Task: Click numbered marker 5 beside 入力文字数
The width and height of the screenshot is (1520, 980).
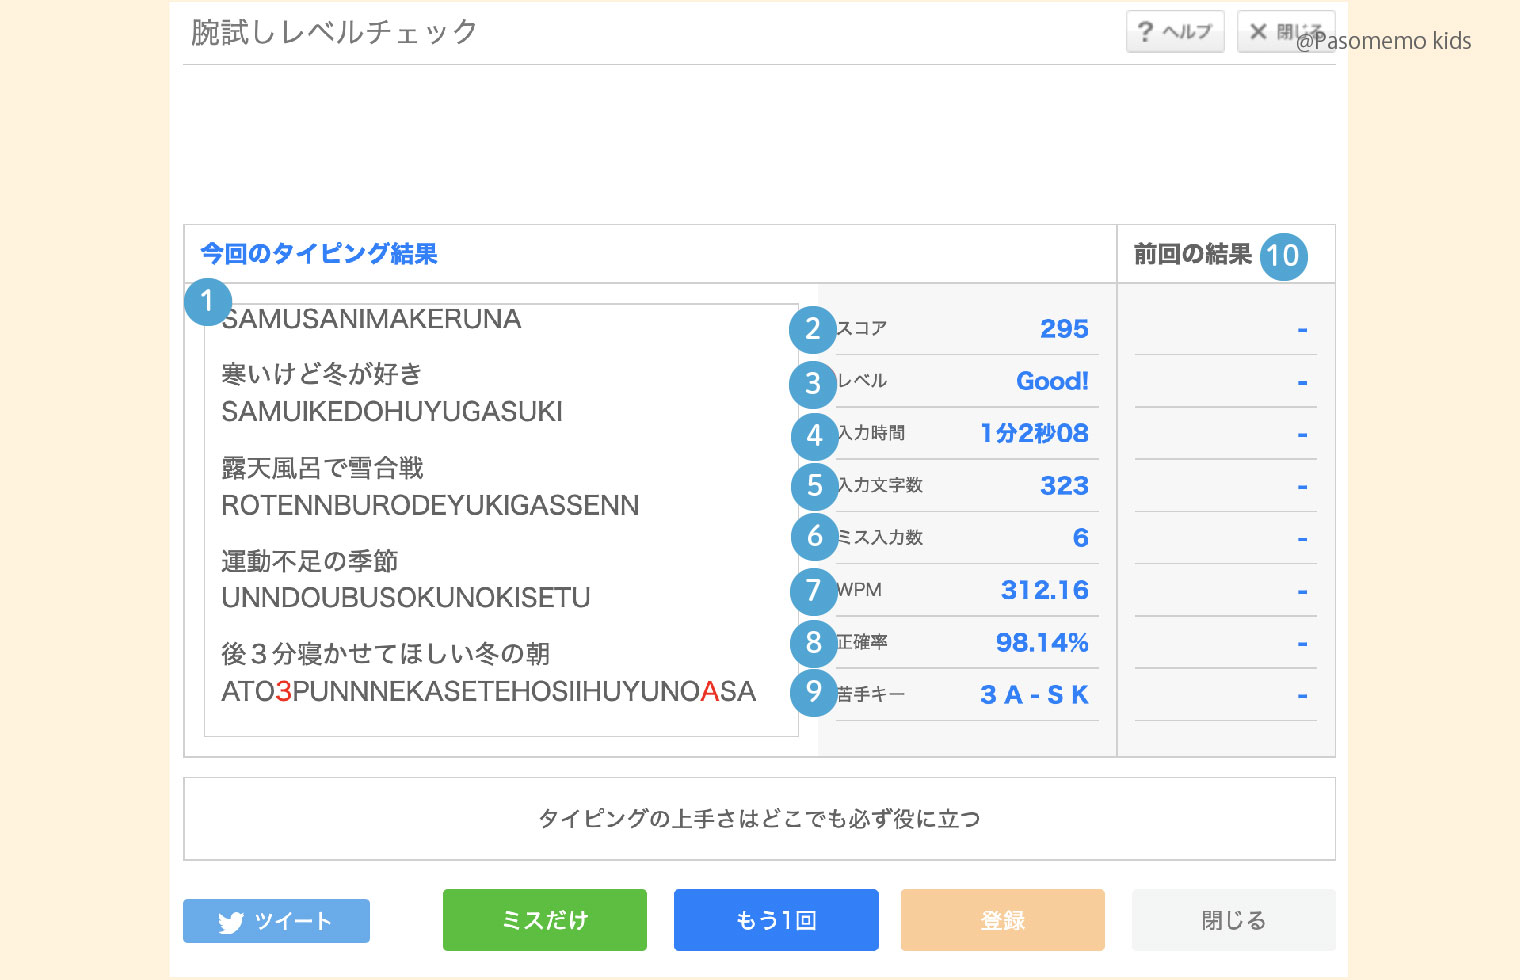Action: tap(815, 486)
